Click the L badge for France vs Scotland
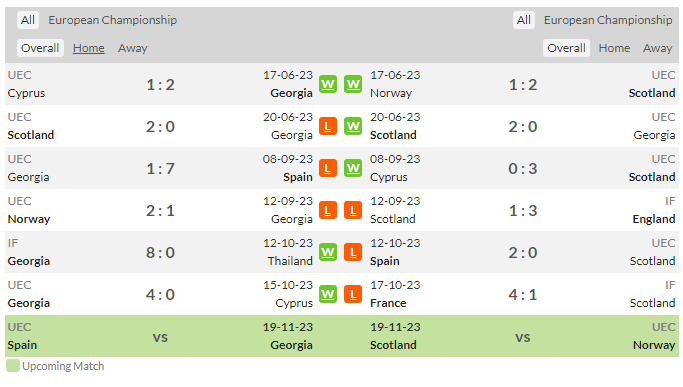This screenshot has height=387, width=683. click(353, 295)
